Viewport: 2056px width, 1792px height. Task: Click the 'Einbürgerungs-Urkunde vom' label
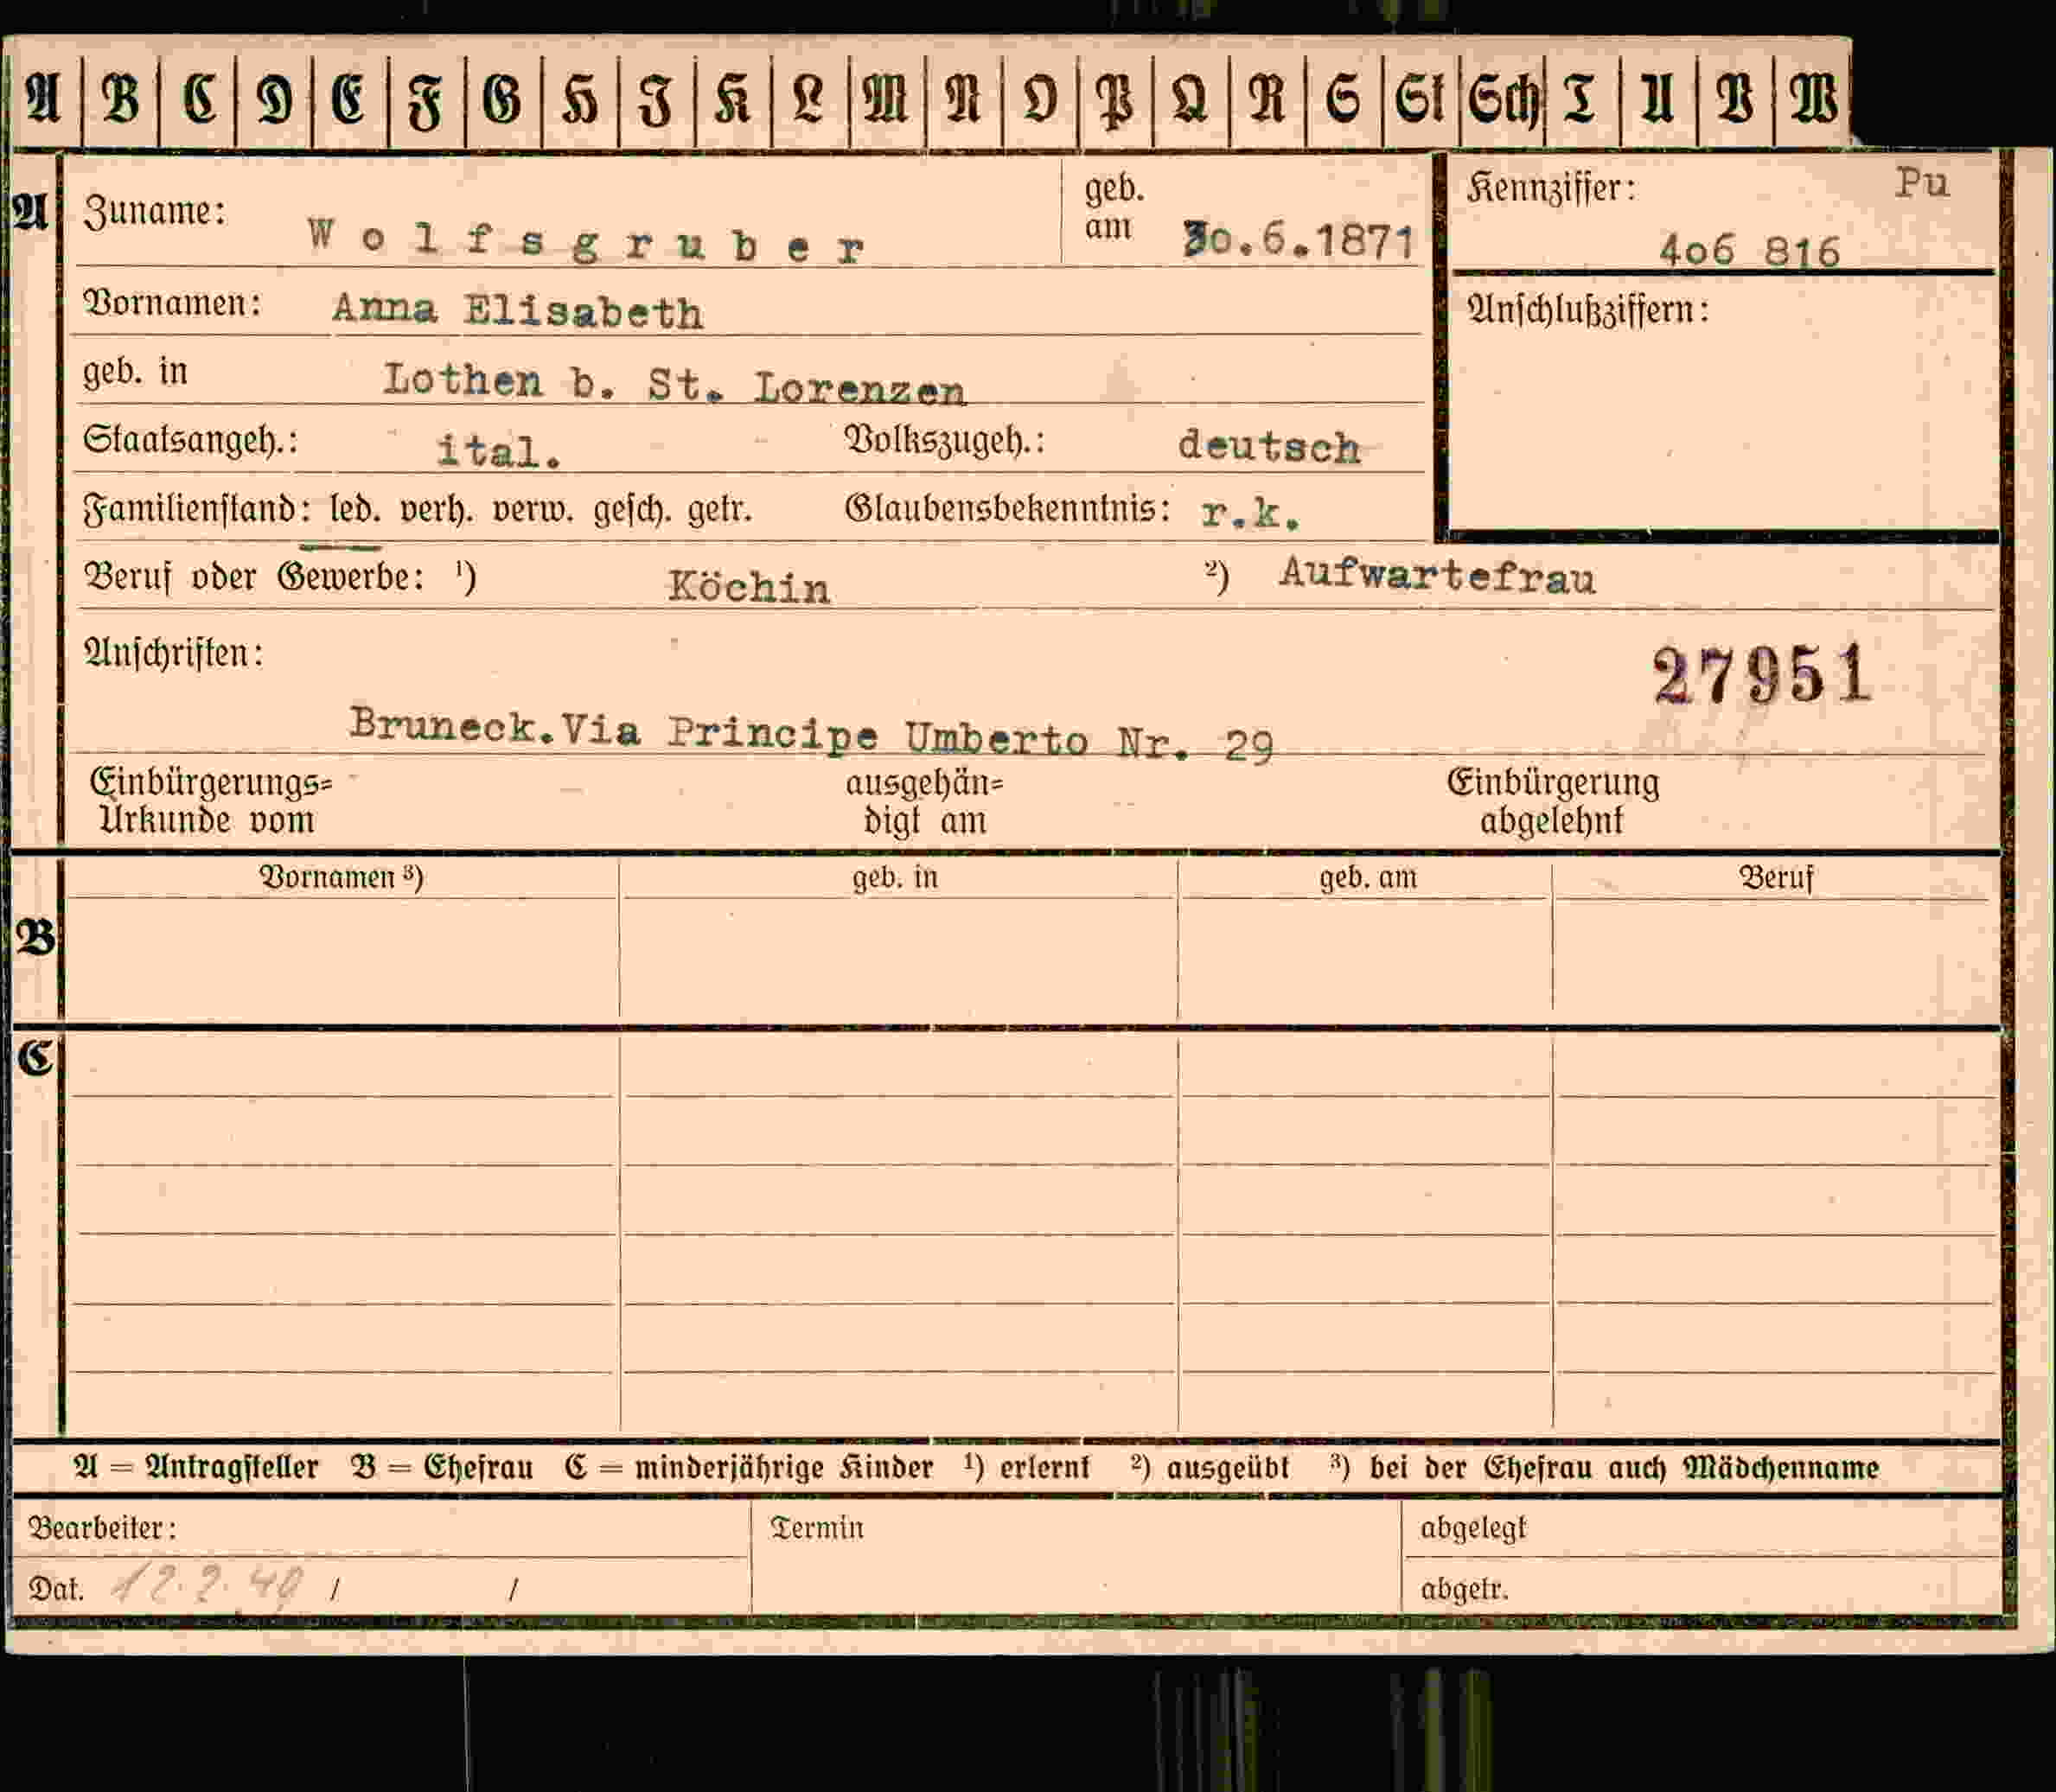(x=210, y=801)
